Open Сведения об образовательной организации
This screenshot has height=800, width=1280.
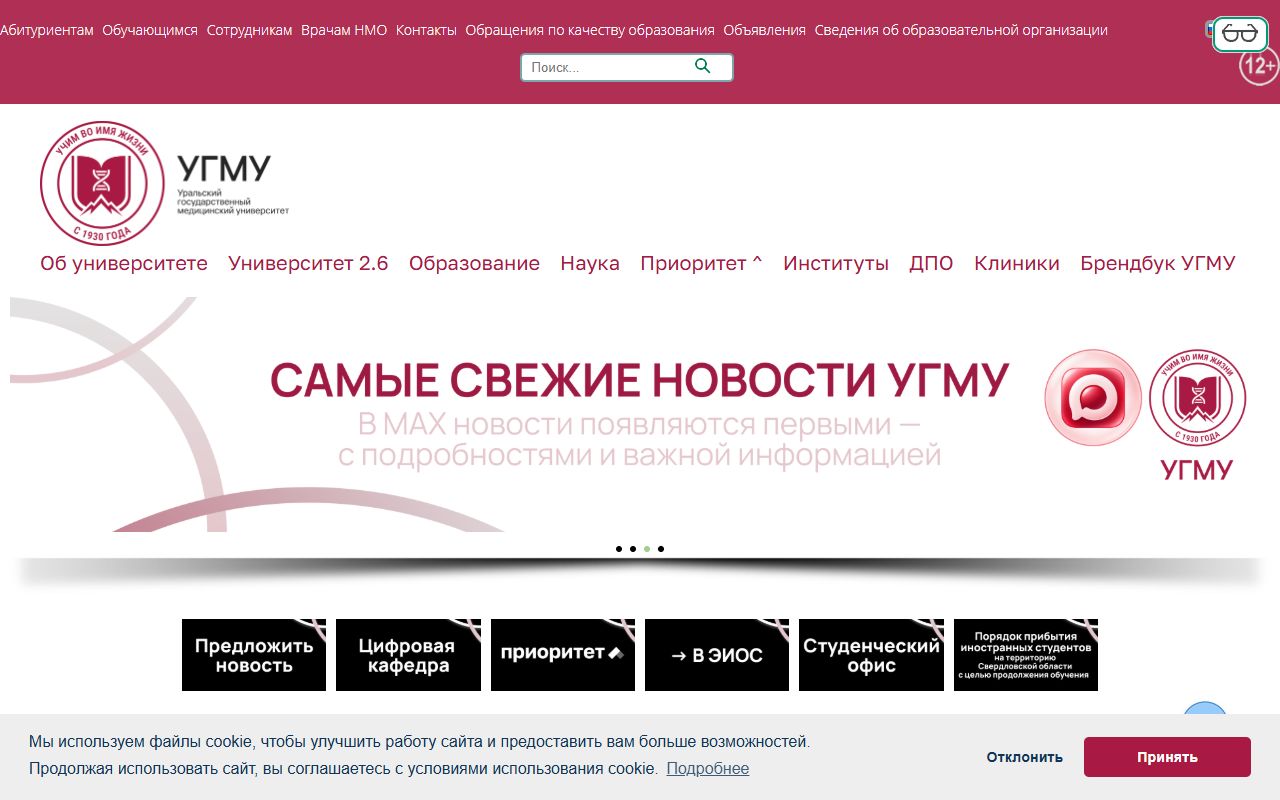961,30
